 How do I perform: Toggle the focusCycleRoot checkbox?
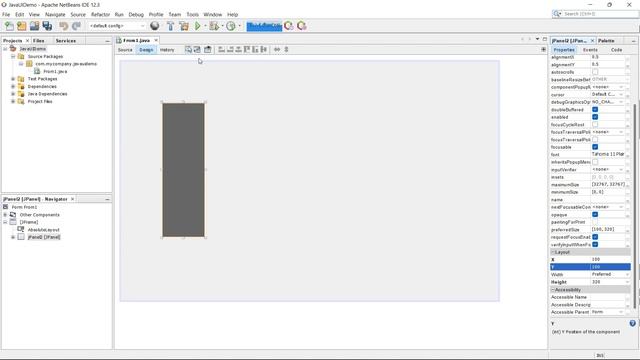(595, 124)
